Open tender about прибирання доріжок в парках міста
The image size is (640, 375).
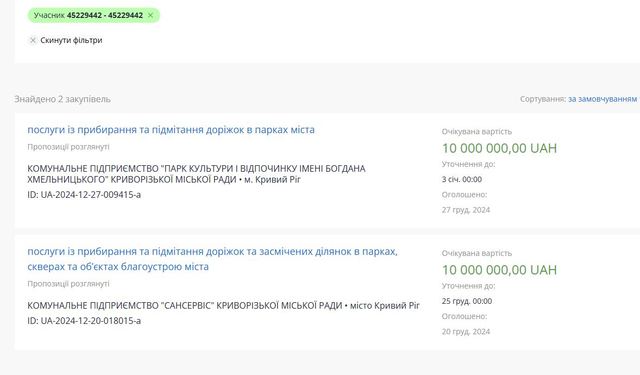pyautogui.click(x=171, y=130)
